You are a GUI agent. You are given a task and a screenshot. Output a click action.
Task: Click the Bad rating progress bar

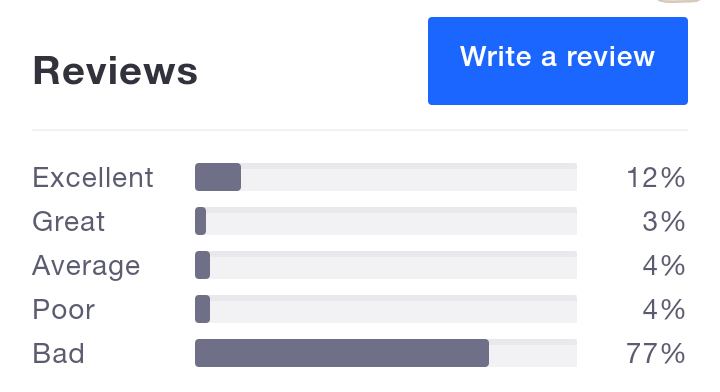386,353
